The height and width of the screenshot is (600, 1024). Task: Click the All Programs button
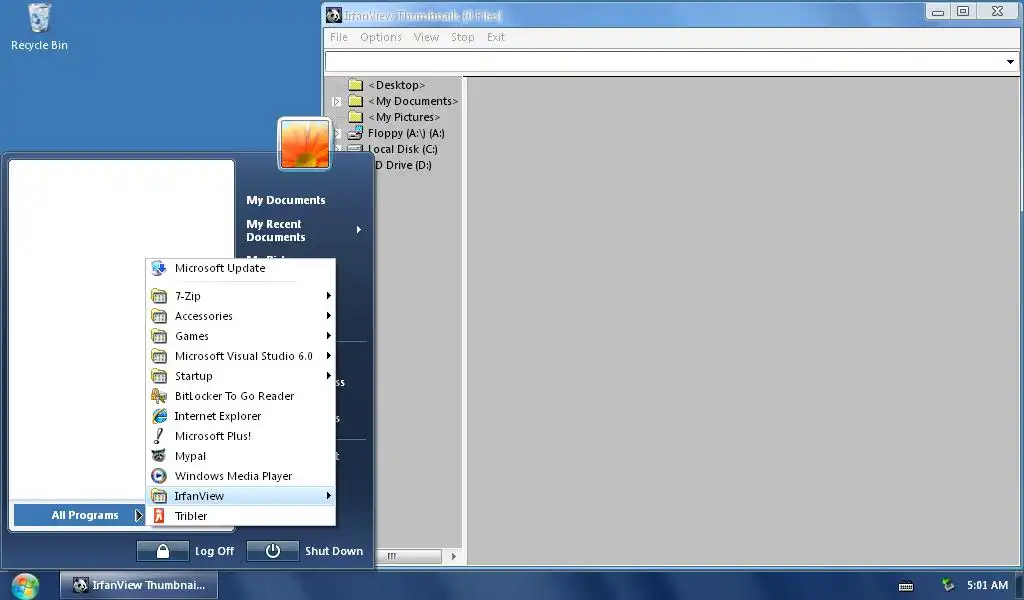[x=78, y=515]
